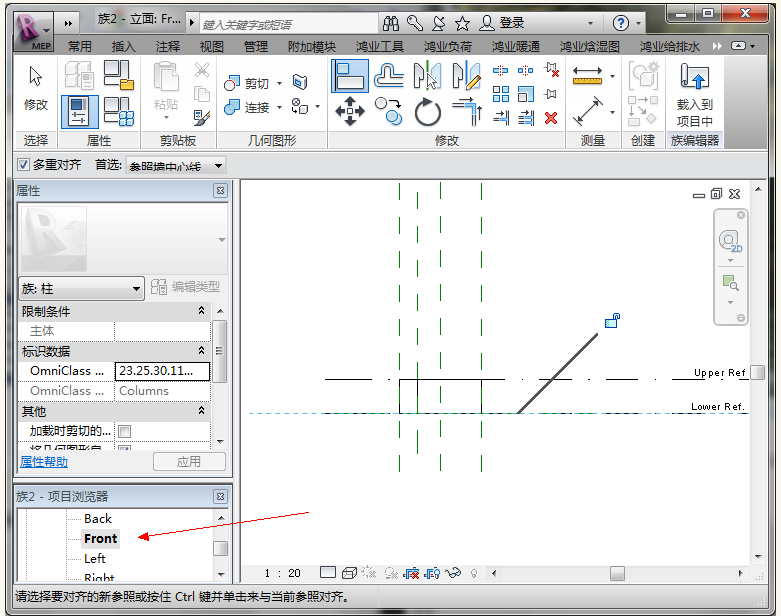This screenshot has width=781, height=616.
Task: Enable the cut-on-load checkbox under Other
Action: pyautogui.click(x=125, y=431)
